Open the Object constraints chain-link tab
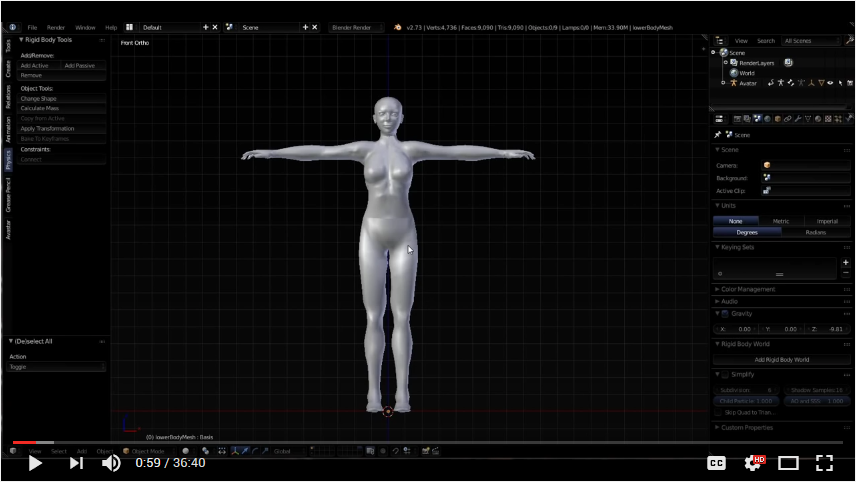Image resolution: width=856 pixels, height=482 pixels. click(787, 119)
